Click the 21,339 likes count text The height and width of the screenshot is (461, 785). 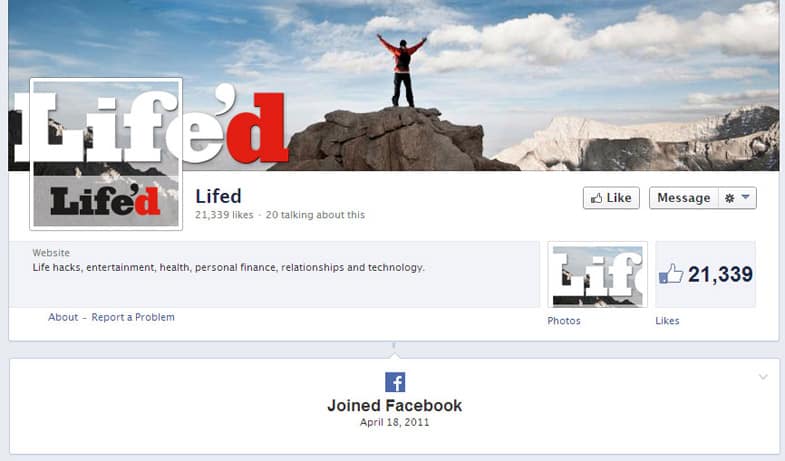(224, 215)
